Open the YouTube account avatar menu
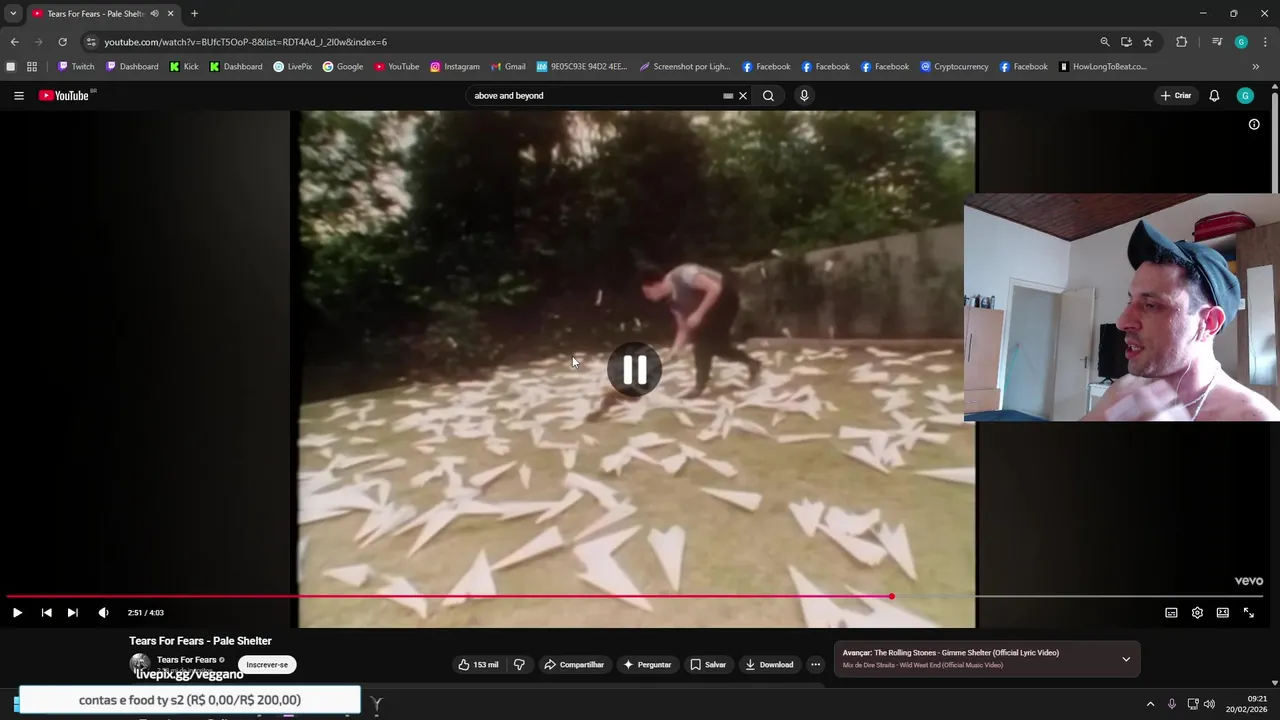1280x720 pixels. [x=1245, y=96]
